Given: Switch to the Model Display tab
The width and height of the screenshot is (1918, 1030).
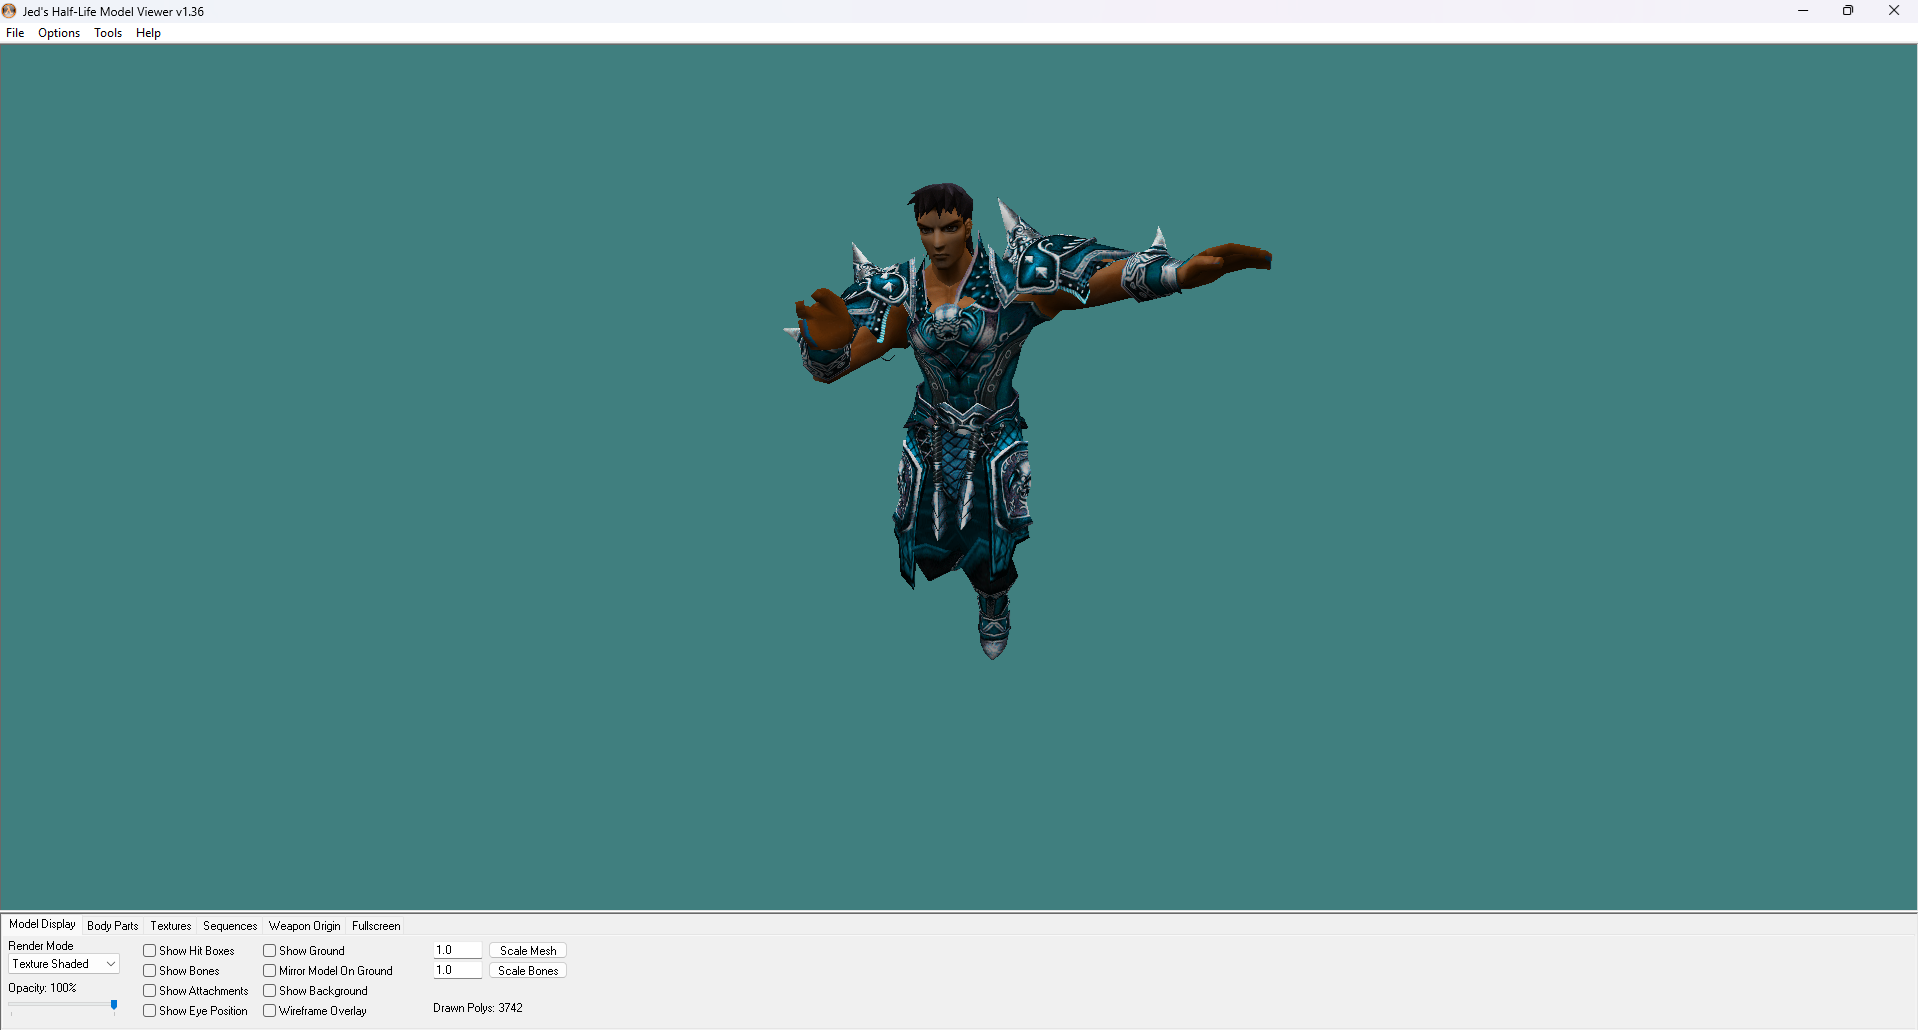Looking at the screenshot, I should [x=42, y=924].
